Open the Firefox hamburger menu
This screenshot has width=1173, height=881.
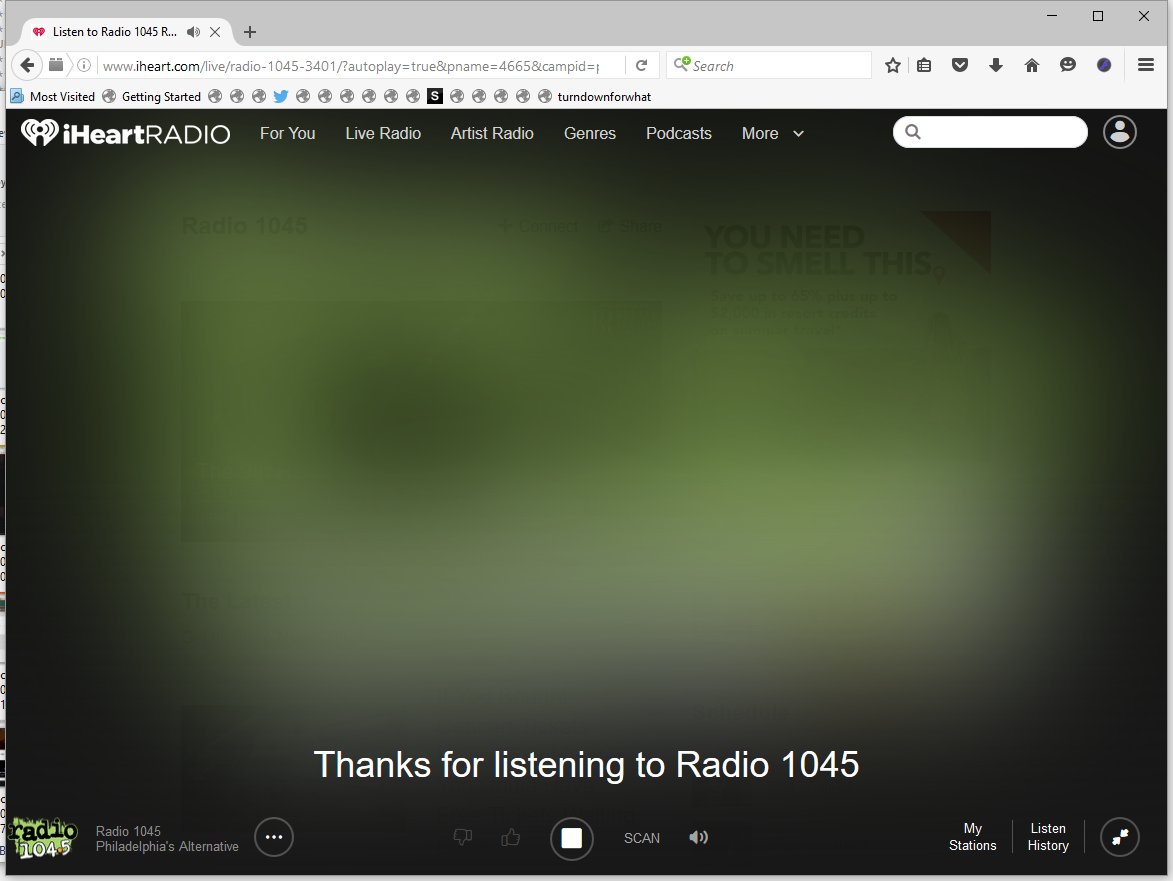point(1145,65)
